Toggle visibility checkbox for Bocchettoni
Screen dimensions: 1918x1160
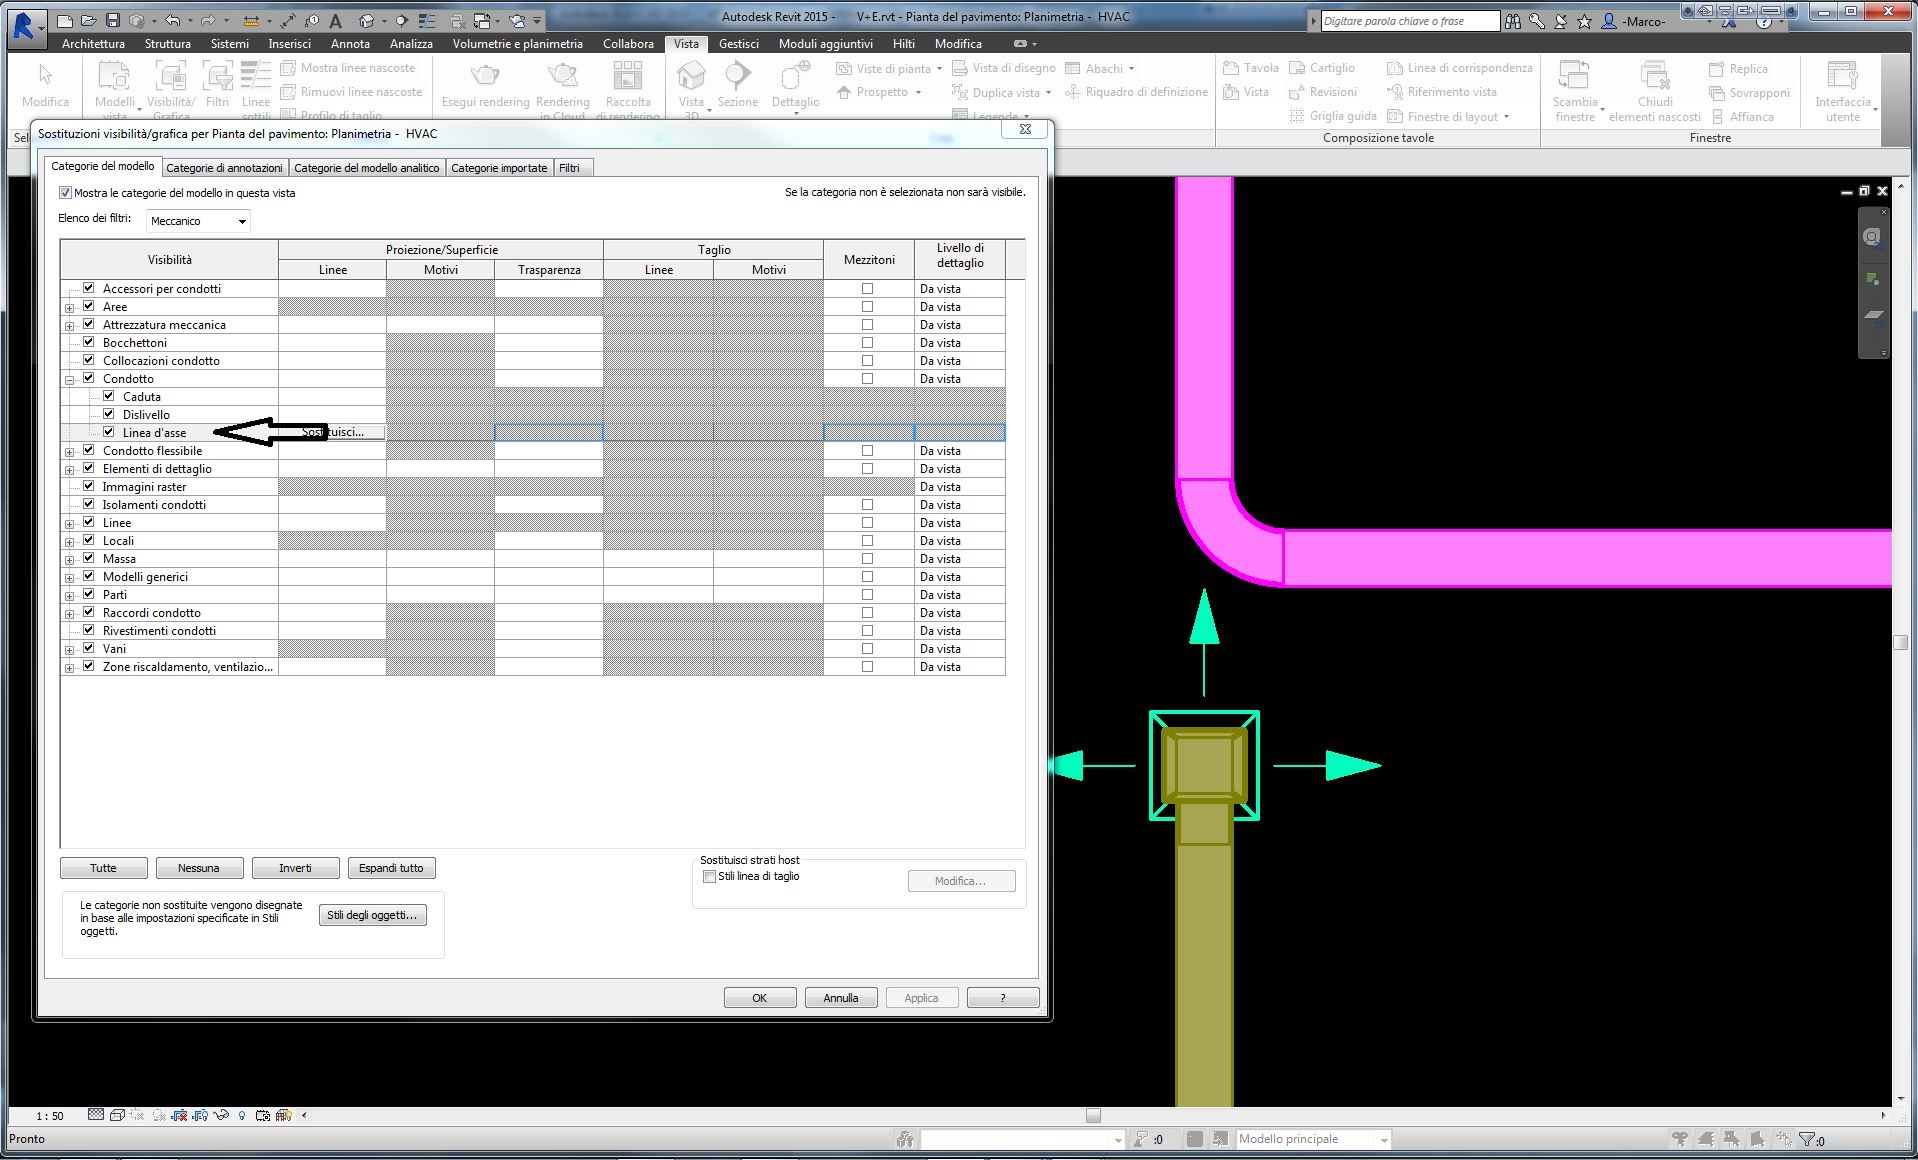pos(88,342)
